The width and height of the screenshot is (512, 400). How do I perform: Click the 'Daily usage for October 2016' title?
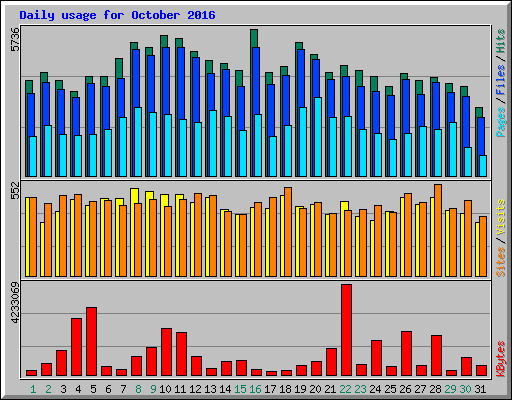click(x=117, y=15)
